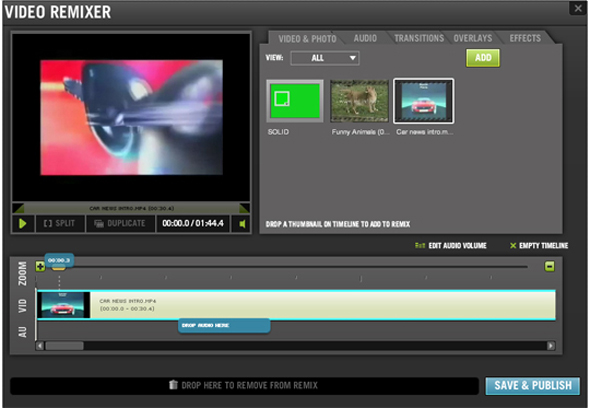This screenshot has height=408, width=590.
Task: Split the clip with SPLIT button
Action: coord(60,224)
